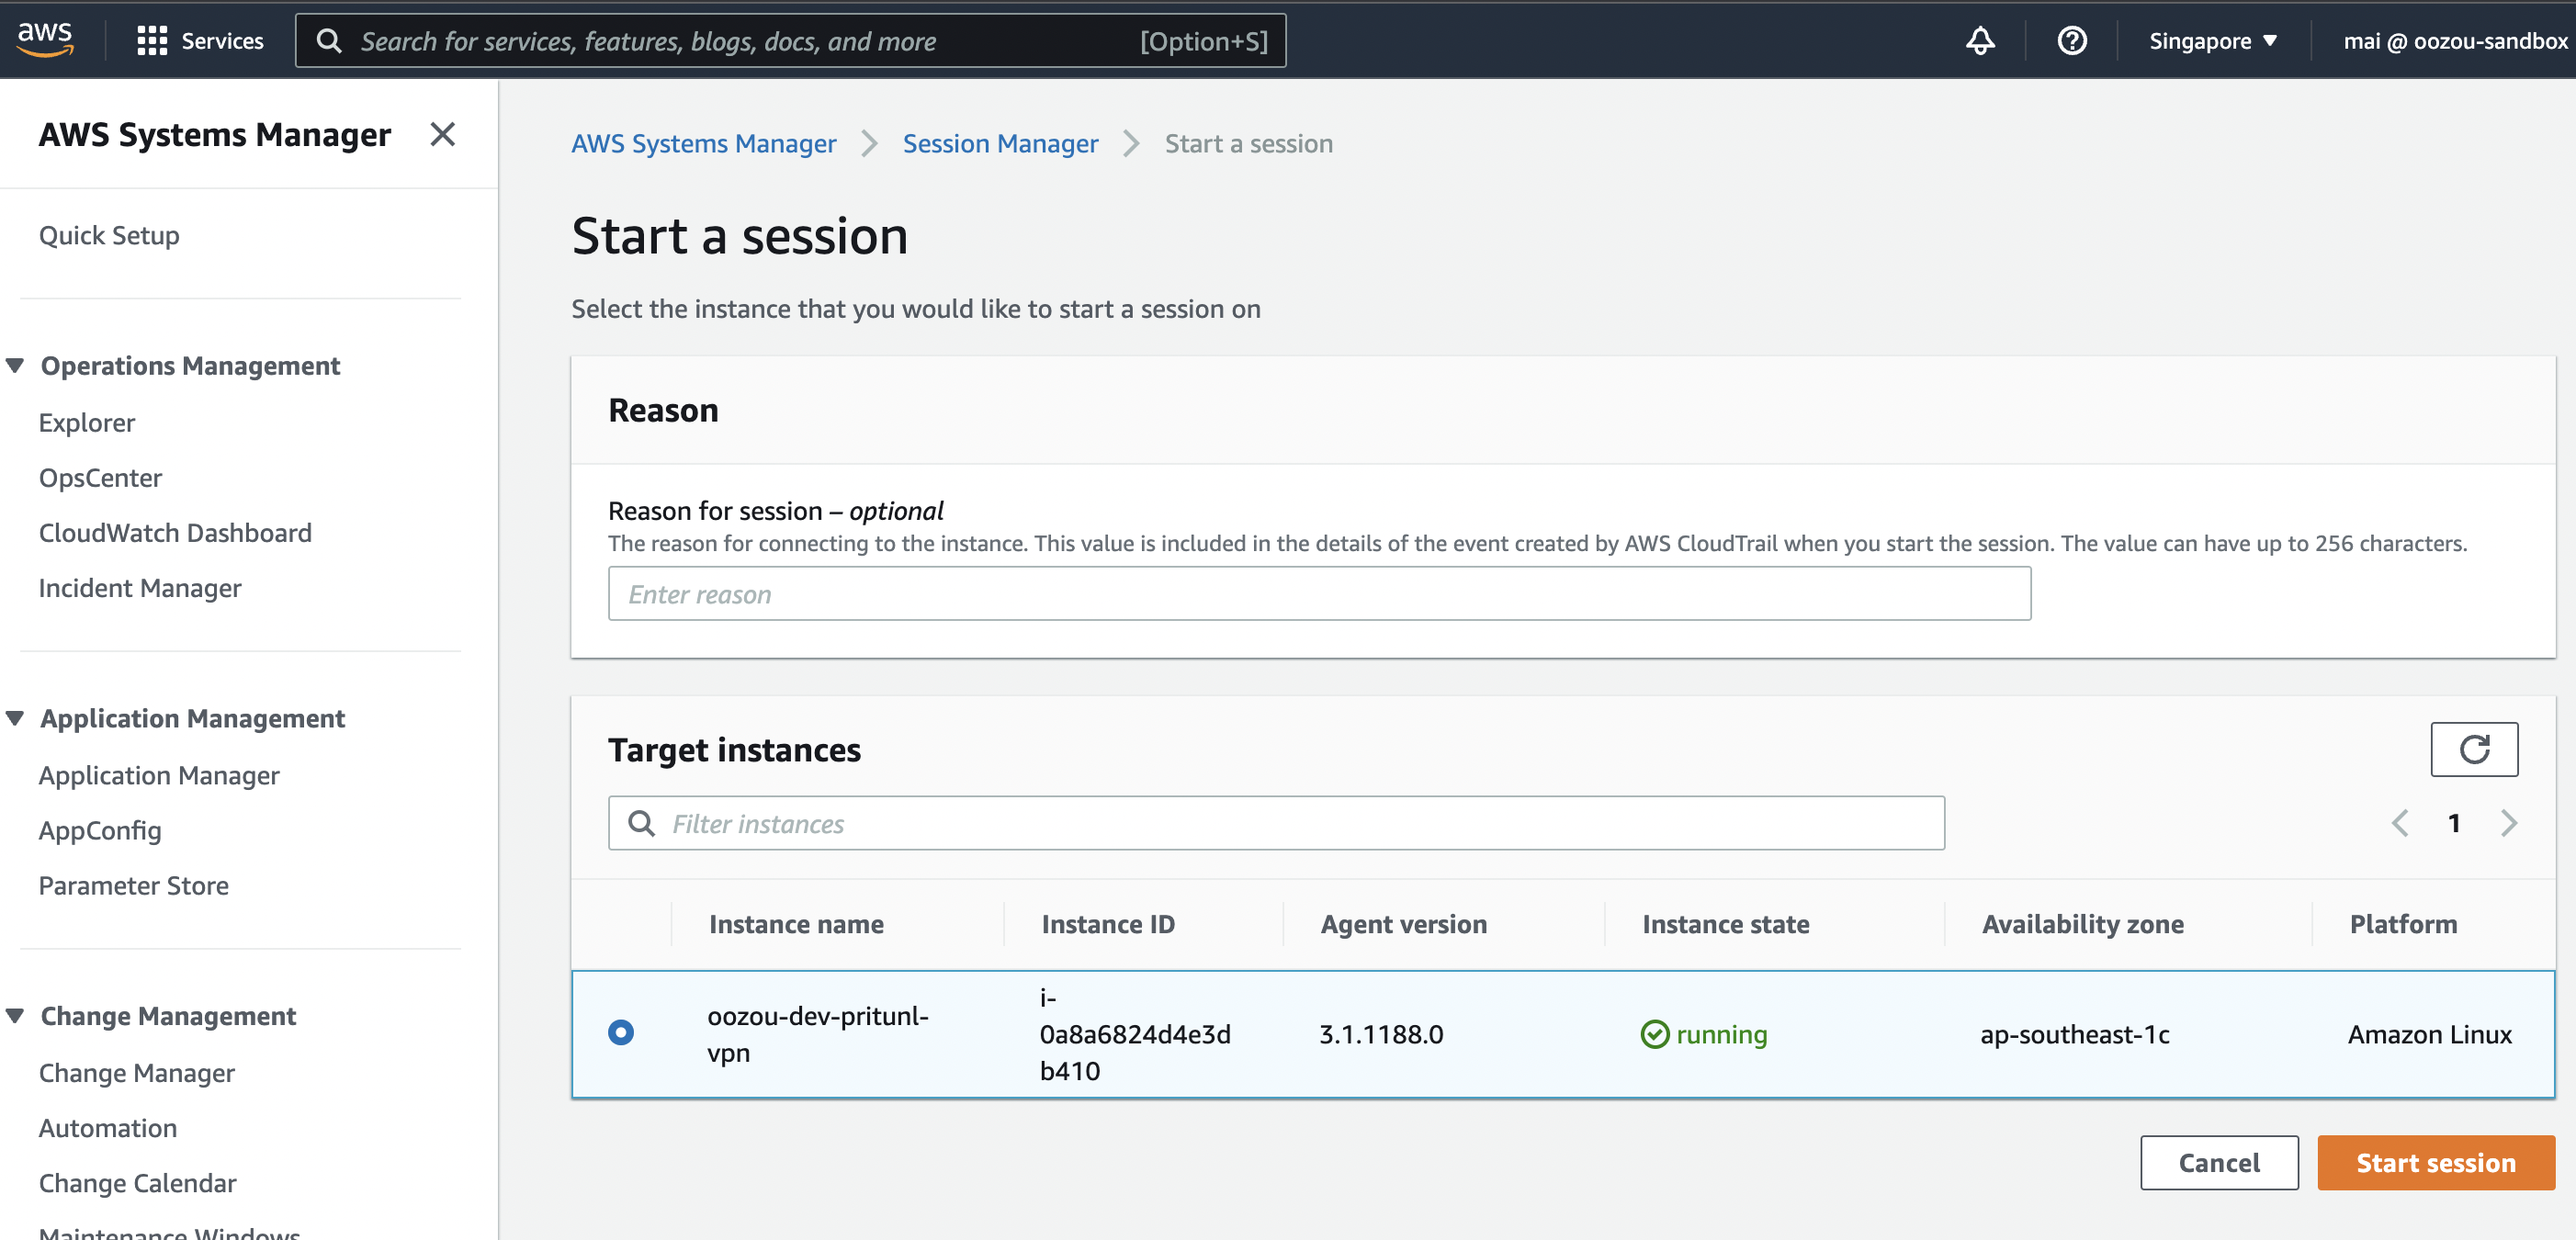Select the oozou-dev-pritunl-vpn instance radio button
Viewport: 2576px width, 1240px height.
(621, 1033)
